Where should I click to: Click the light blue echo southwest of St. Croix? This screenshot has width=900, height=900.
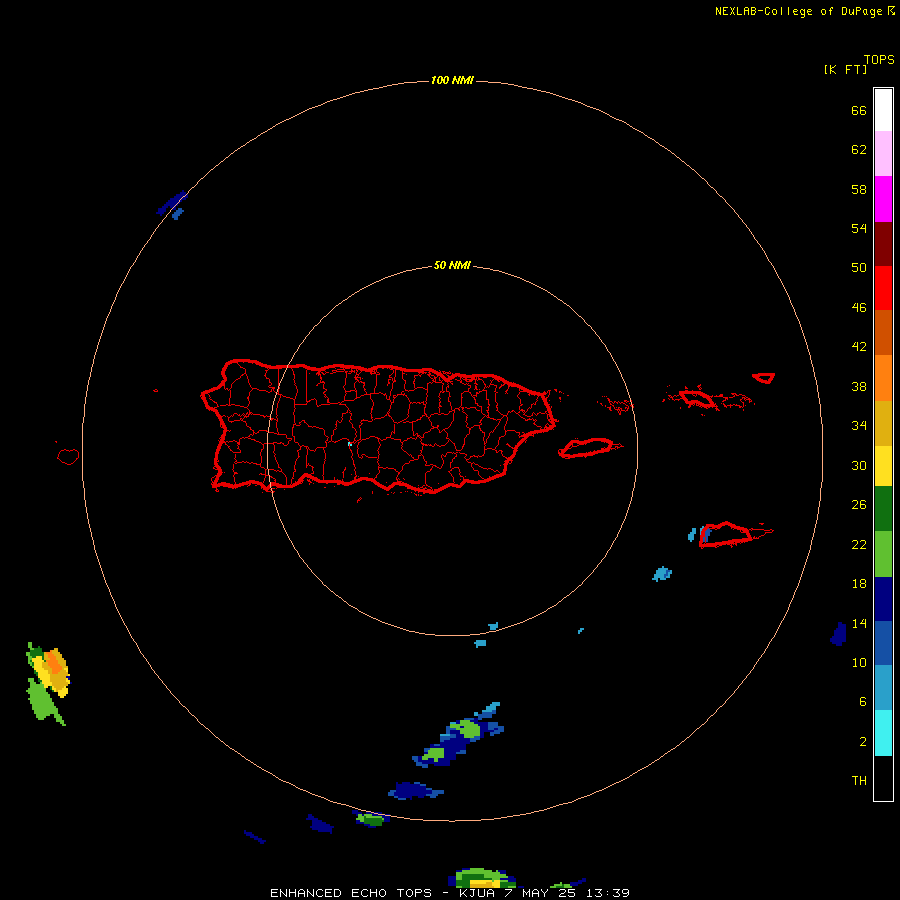(x=662, y=573)
